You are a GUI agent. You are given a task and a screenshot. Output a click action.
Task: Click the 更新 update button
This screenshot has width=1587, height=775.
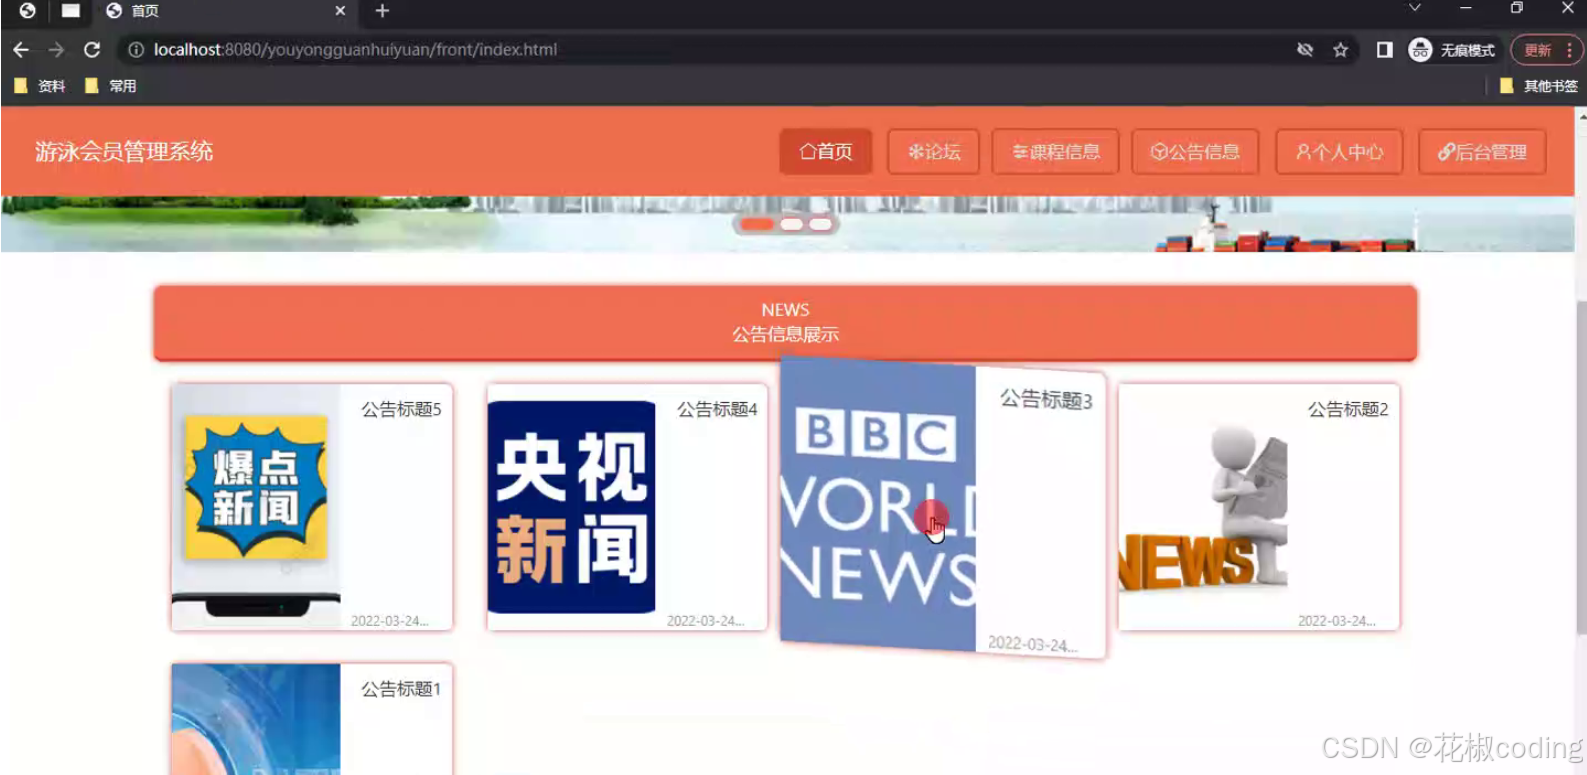1538,50
